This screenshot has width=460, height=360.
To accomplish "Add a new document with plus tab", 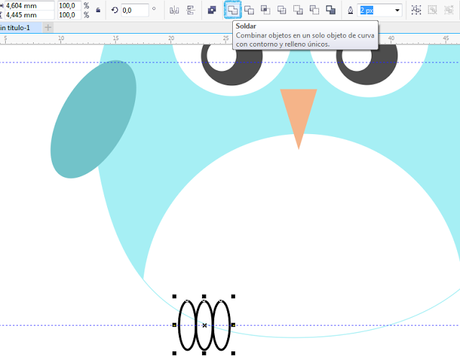I will [48, 28].
